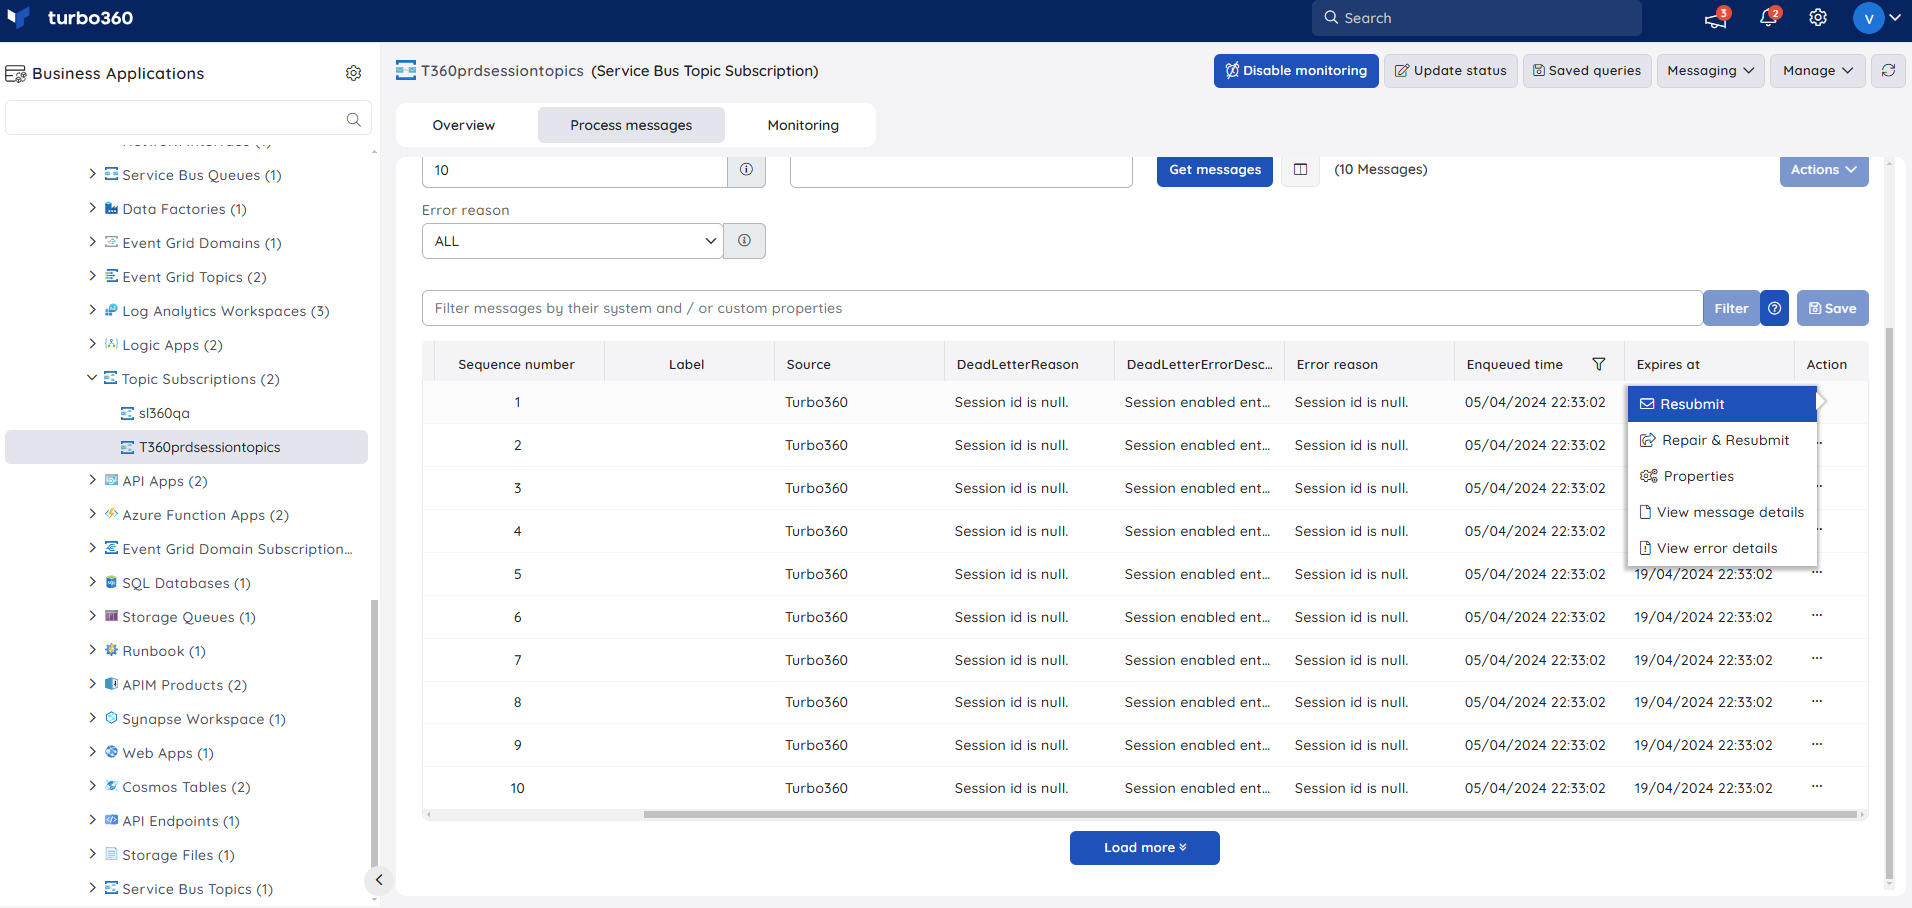Open action ellipsis for sequence number 8
1912x908 pixels.
tap(1816, 701)
